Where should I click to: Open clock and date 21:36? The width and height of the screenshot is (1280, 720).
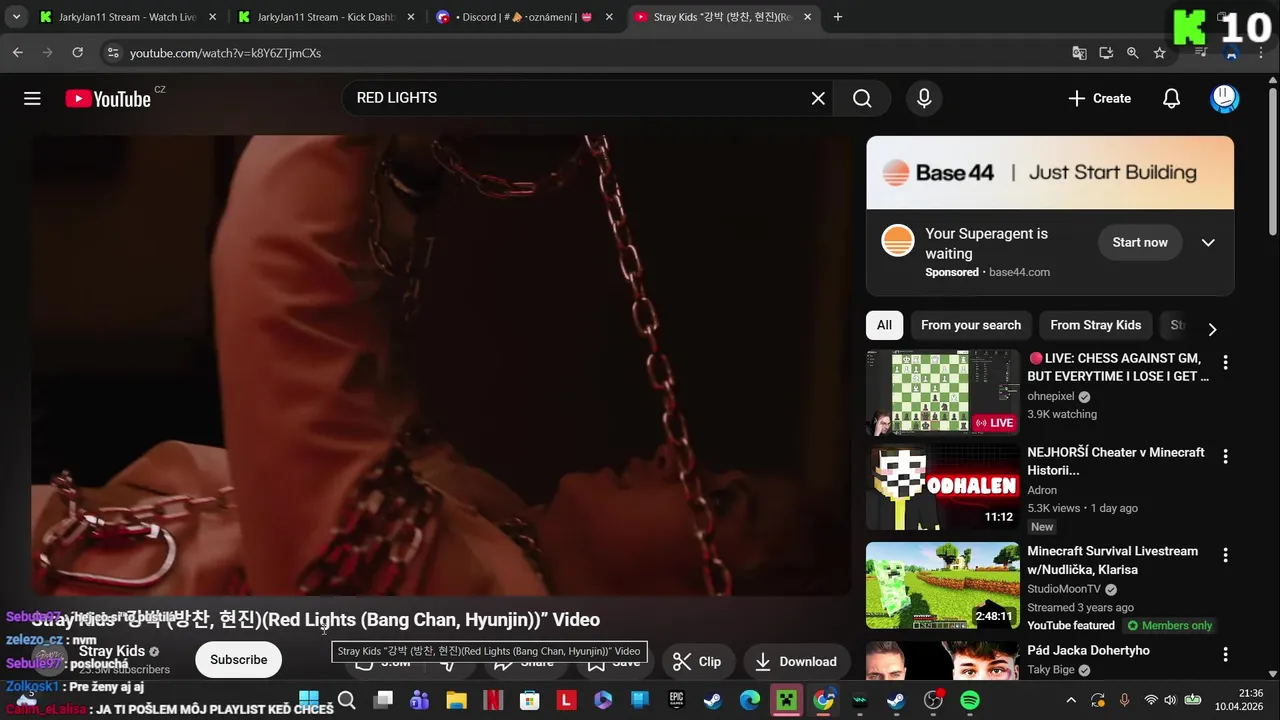click(x=1238, y=700)
